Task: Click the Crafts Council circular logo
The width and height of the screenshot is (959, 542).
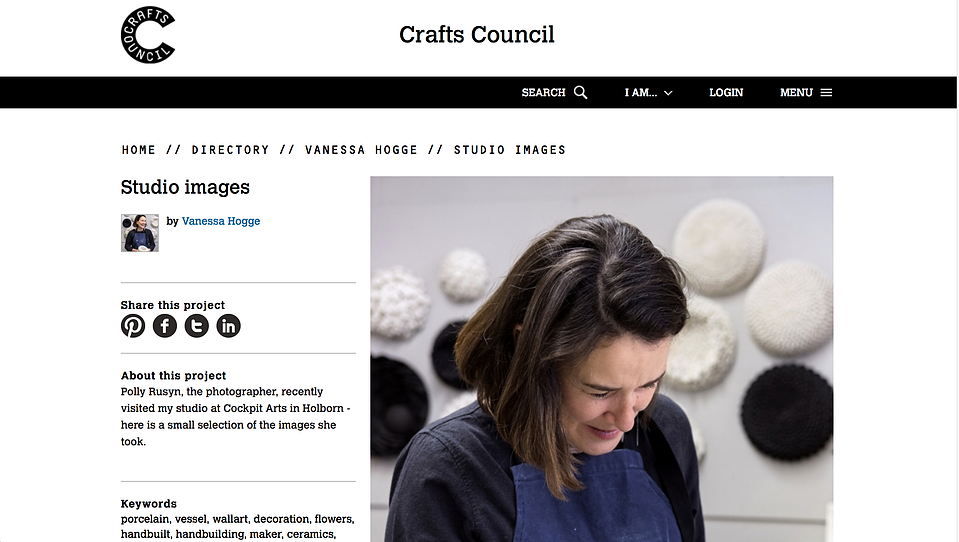Action: [148, 35]
